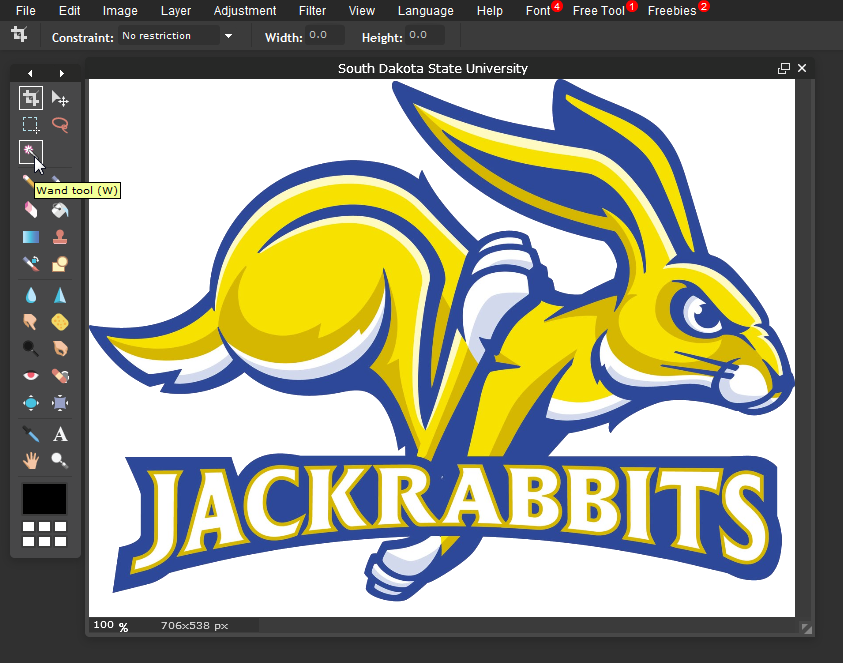Pick the Lasso tool

[x=60, y=125]
